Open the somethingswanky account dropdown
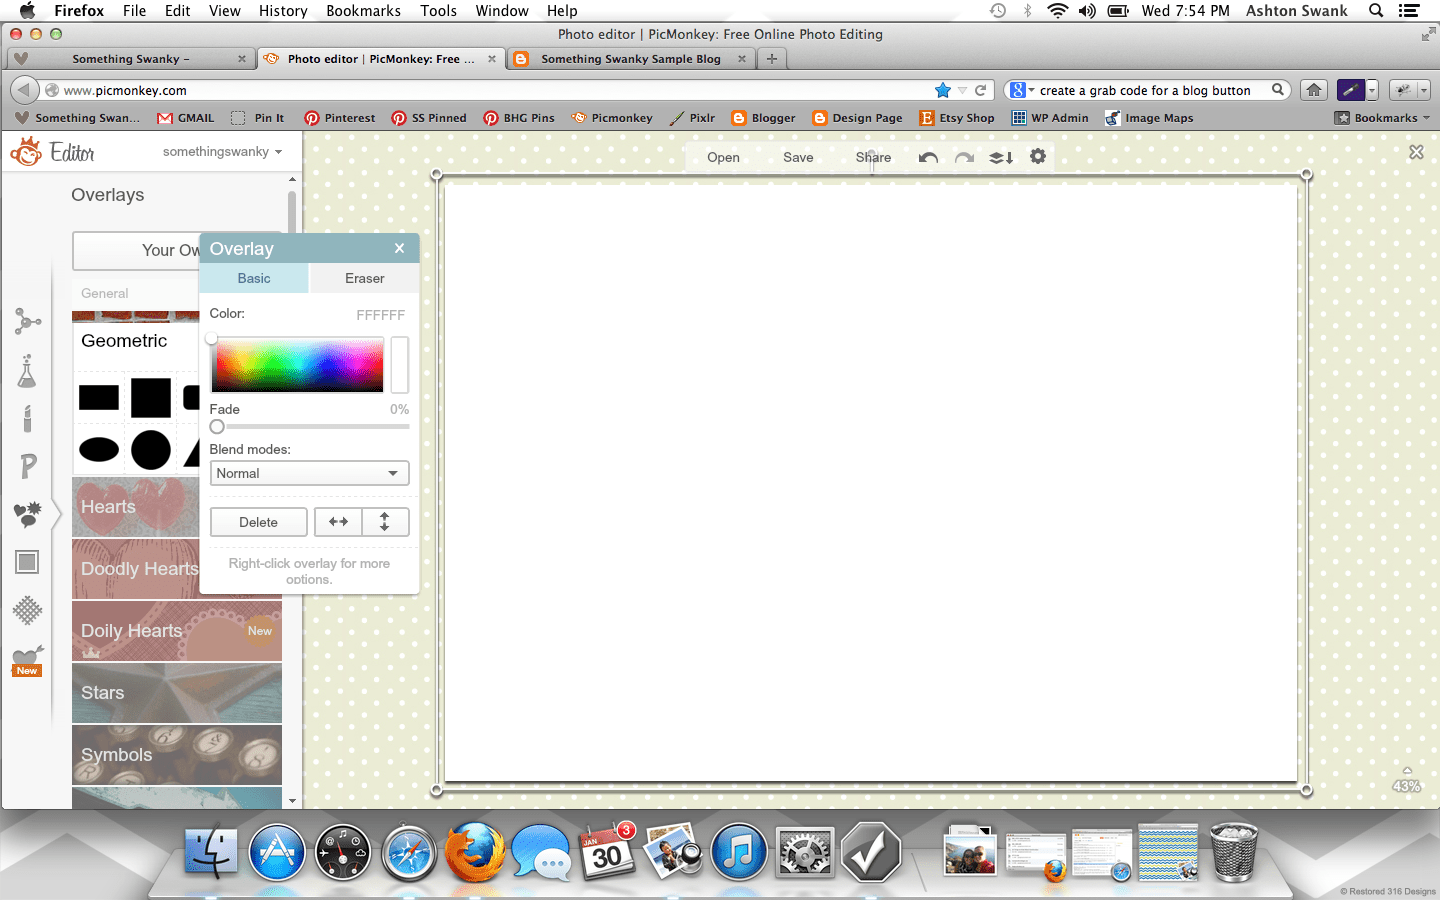Screen dimensions: 1440x900 [222, 152]
